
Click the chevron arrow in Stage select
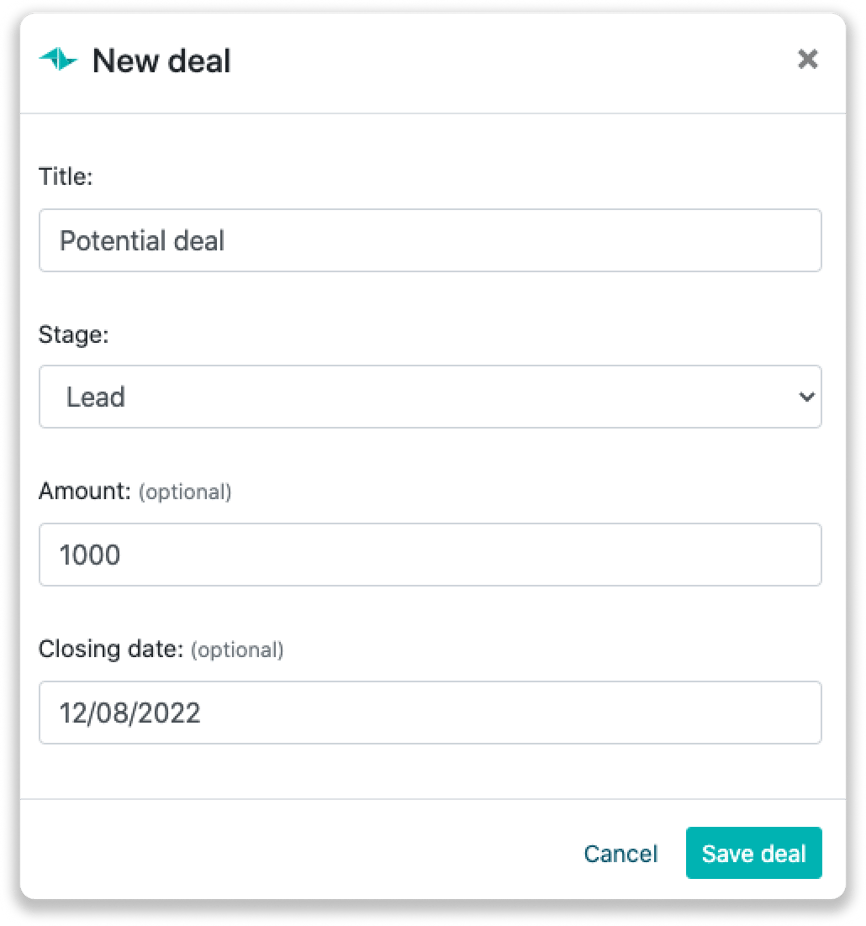click(806, 397)
